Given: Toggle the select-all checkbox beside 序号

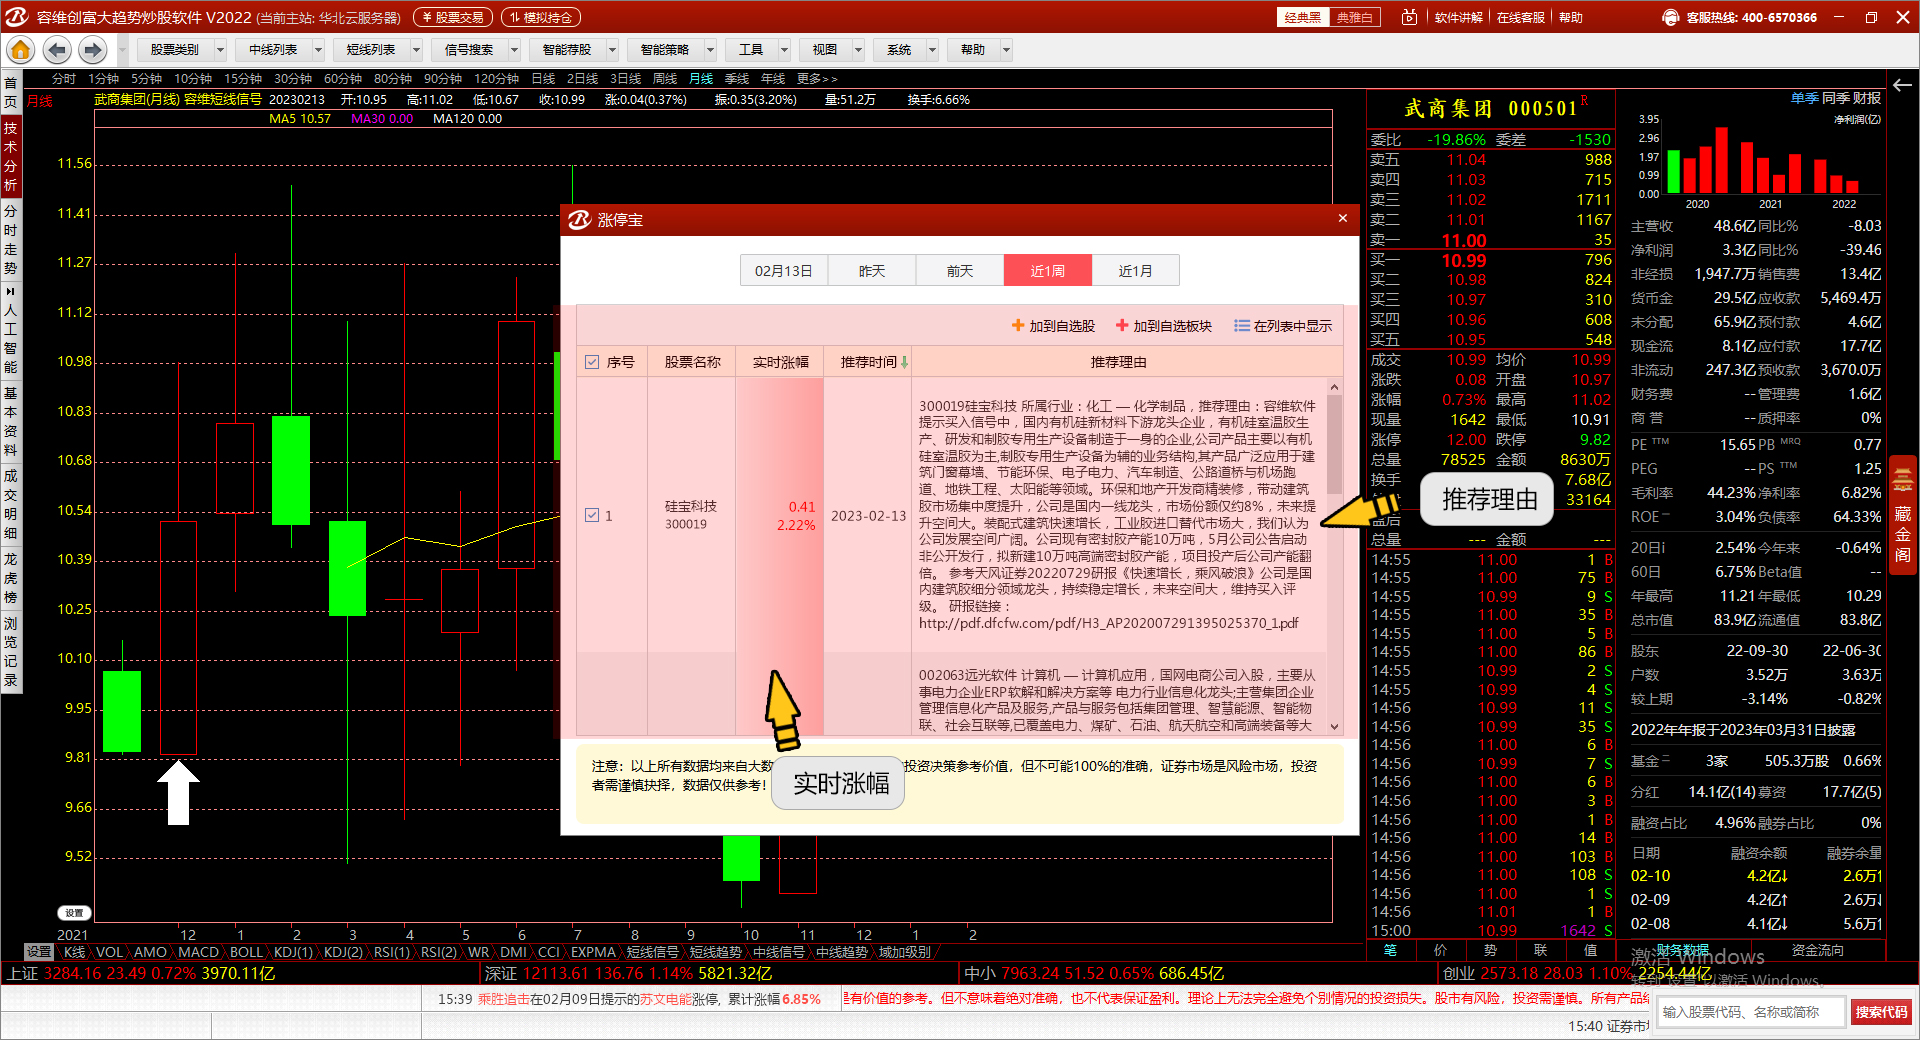Looking at the screenshot, I should point(592,362).
